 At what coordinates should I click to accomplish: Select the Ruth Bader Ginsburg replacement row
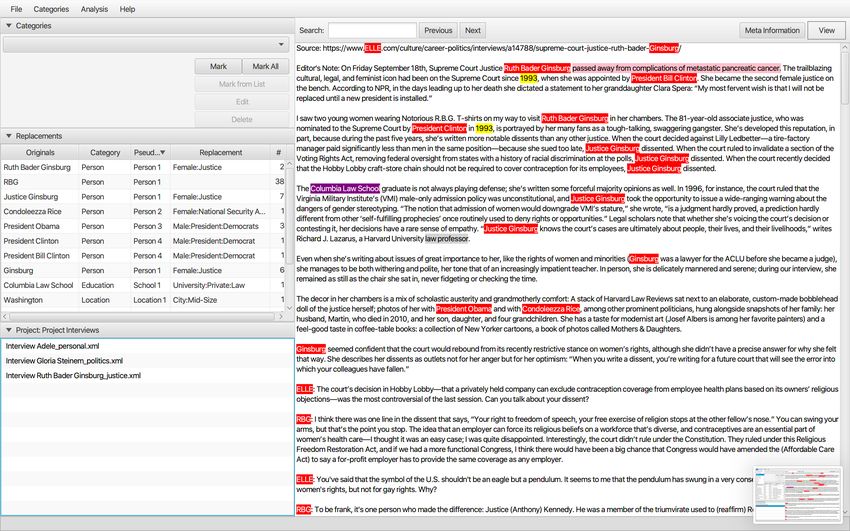(x=143, y=167)
